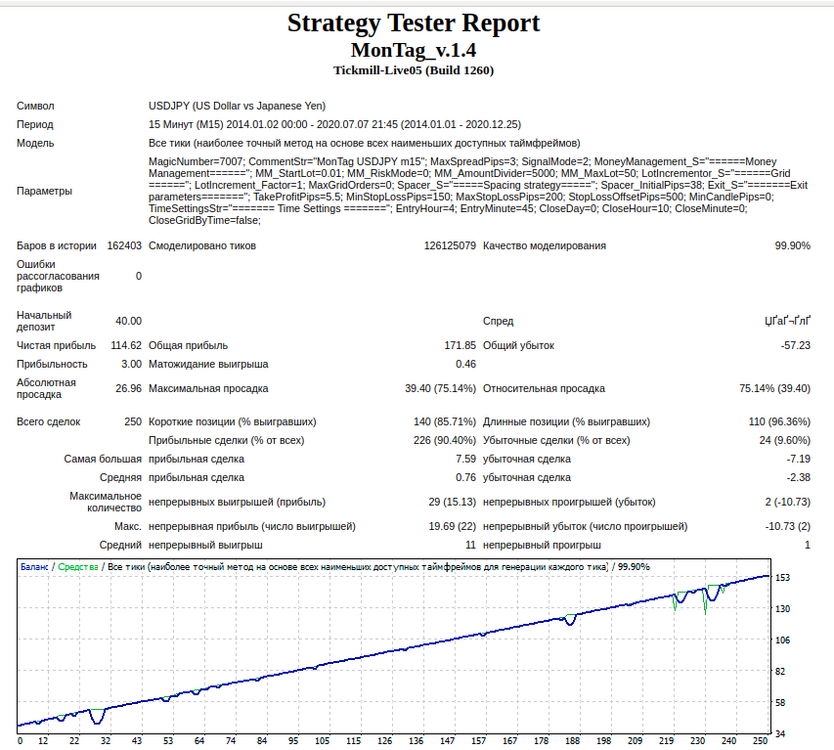Viewport: 834px width, 750px height.
Task: Click relative drawdown value 75.14% (39.40)
Action: pos(775,389)
